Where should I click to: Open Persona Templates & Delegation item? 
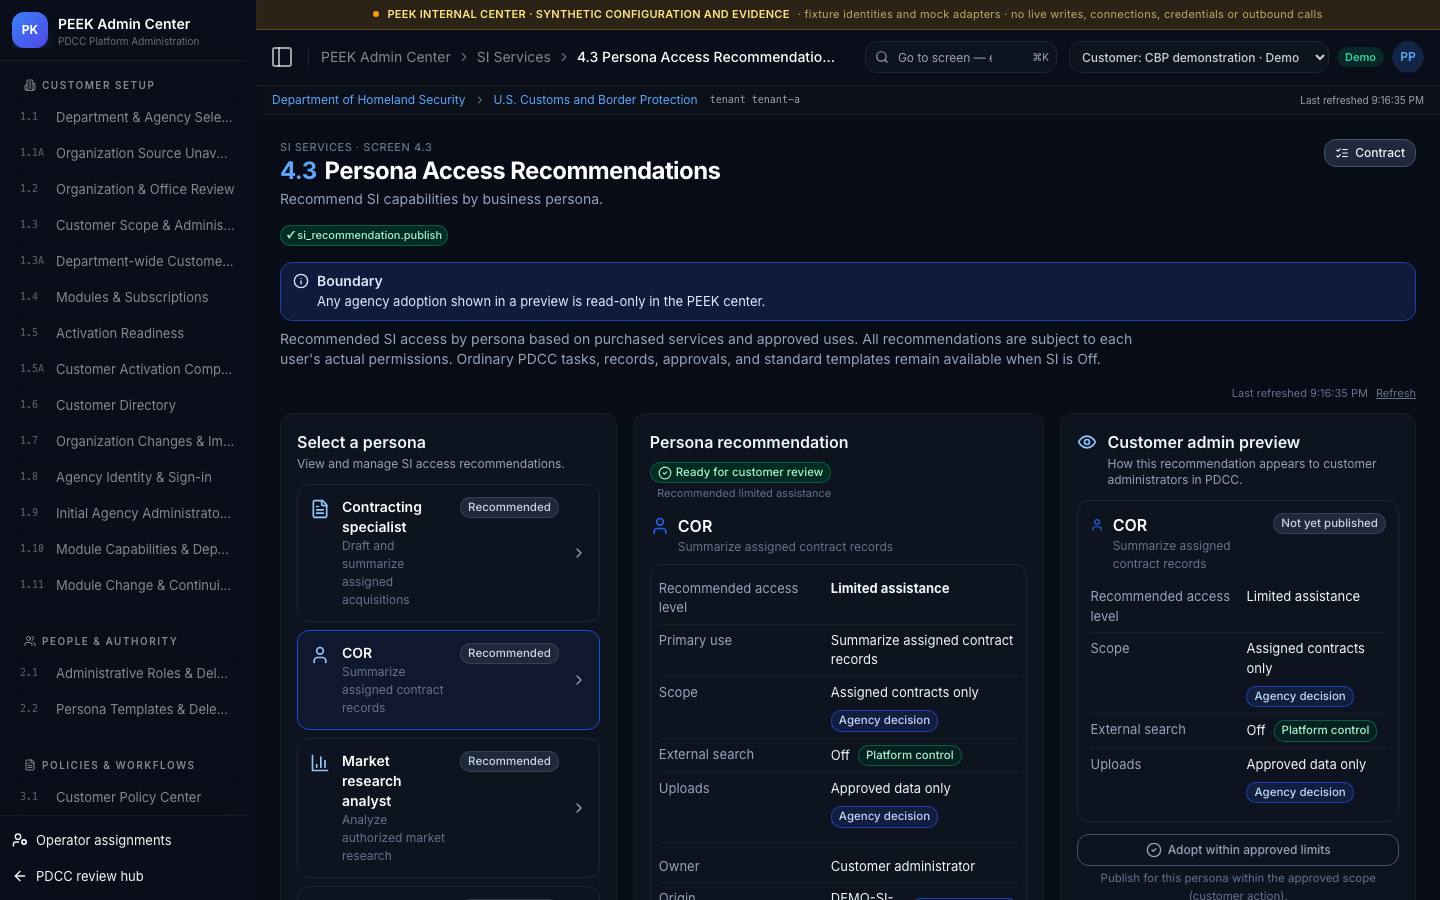click(128, 709)
